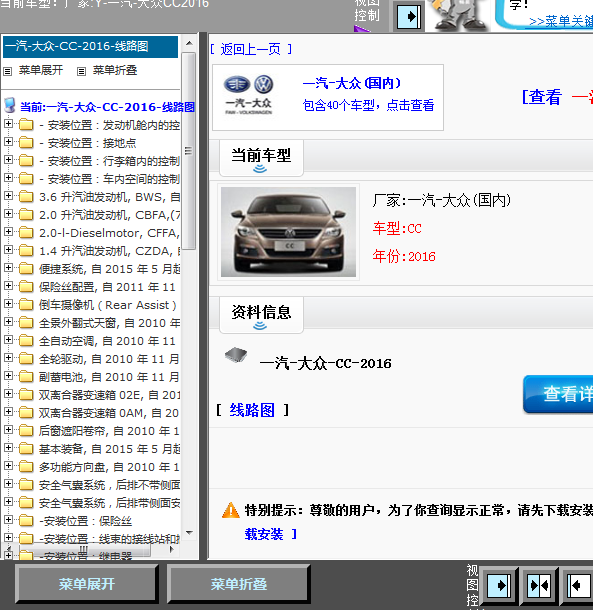The image size is (593, 610).
Task: Click the 载安装 download link
Action: [264, 534]
